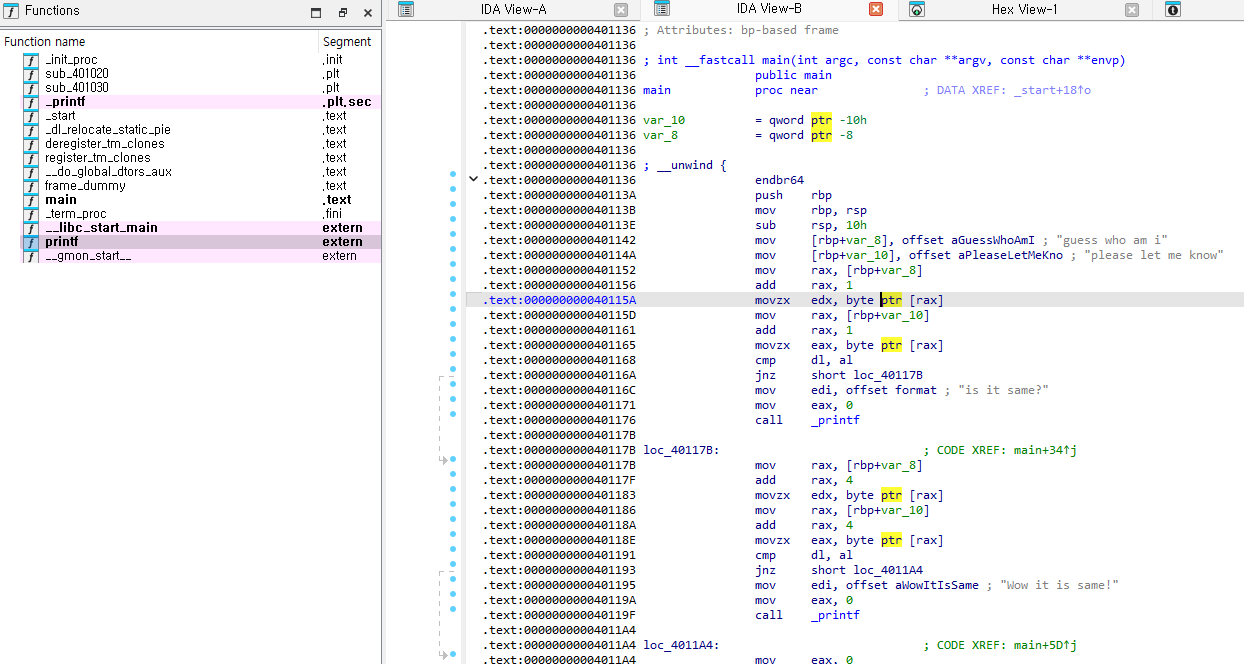Click aWowItIsSame operand
Viewport: 1244px width, 664px height.
(937, 585)
